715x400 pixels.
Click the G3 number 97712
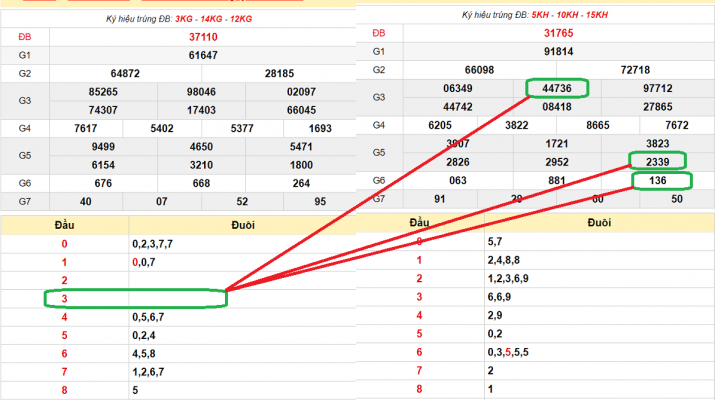(658, 88)
